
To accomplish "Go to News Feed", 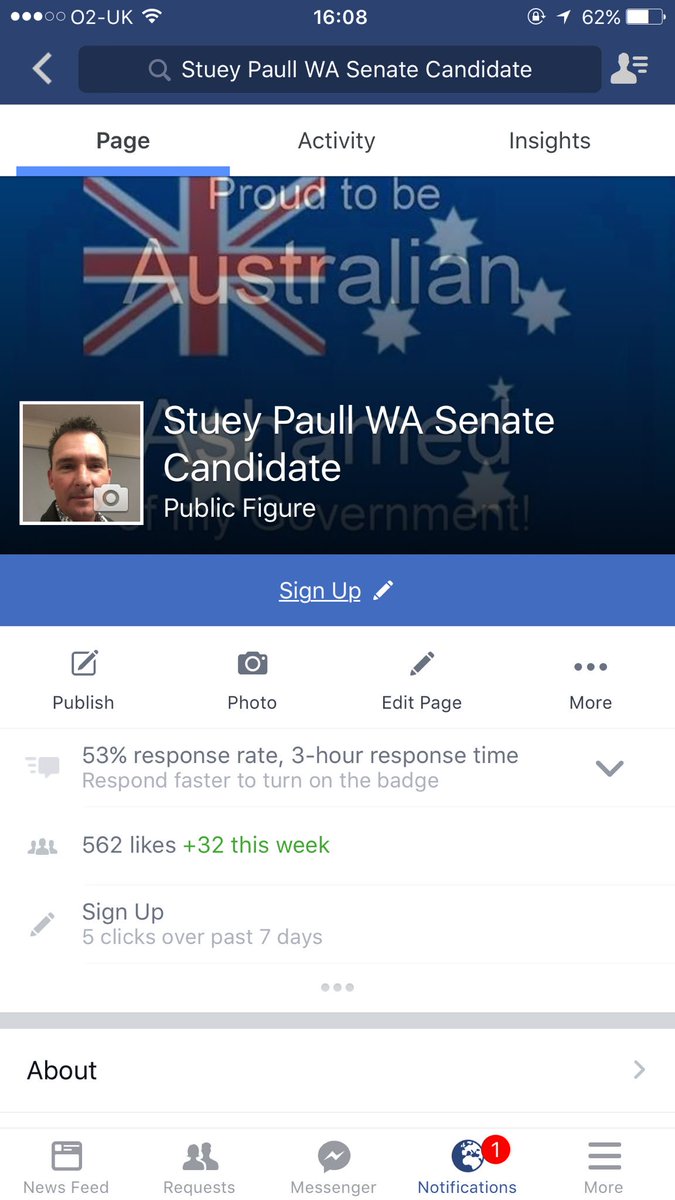I will point(67,1167).
